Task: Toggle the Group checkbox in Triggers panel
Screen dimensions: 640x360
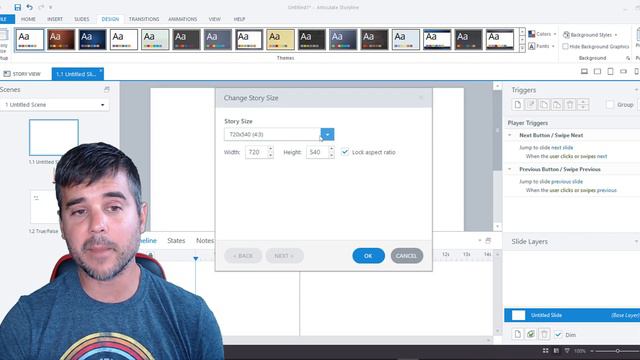Action: coord(610,105)
